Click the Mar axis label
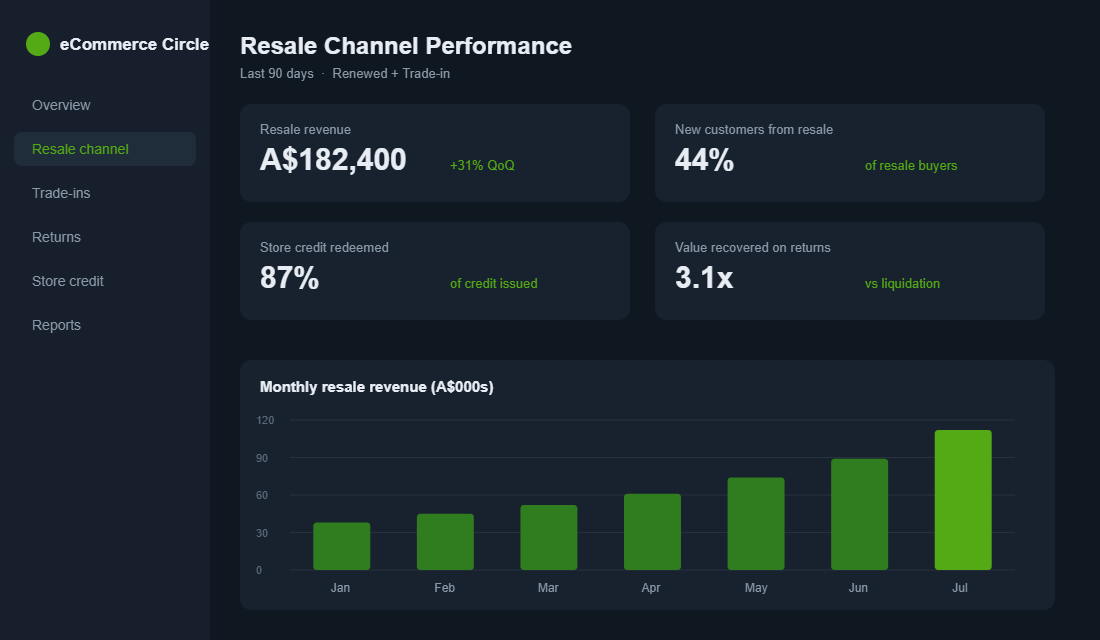This screenshot has width=1100, height=640. 548,588
